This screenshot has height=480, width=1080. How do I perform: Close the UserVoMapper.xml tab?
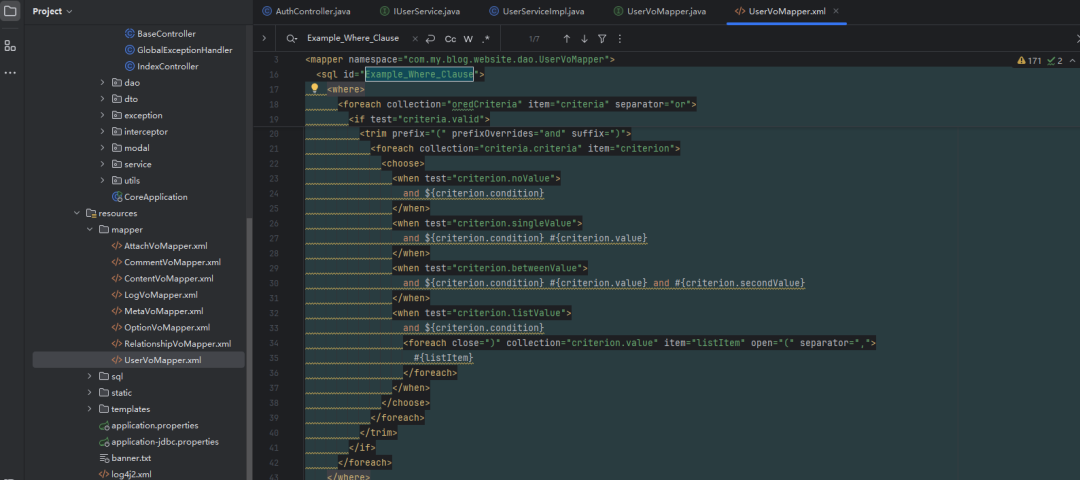tap(836, 11)
